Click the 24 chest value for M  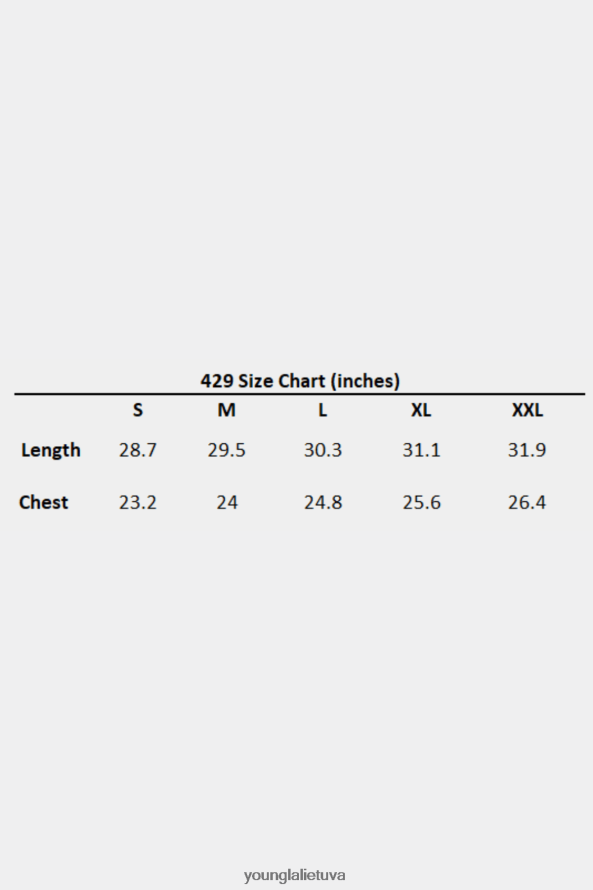point(227,502)
